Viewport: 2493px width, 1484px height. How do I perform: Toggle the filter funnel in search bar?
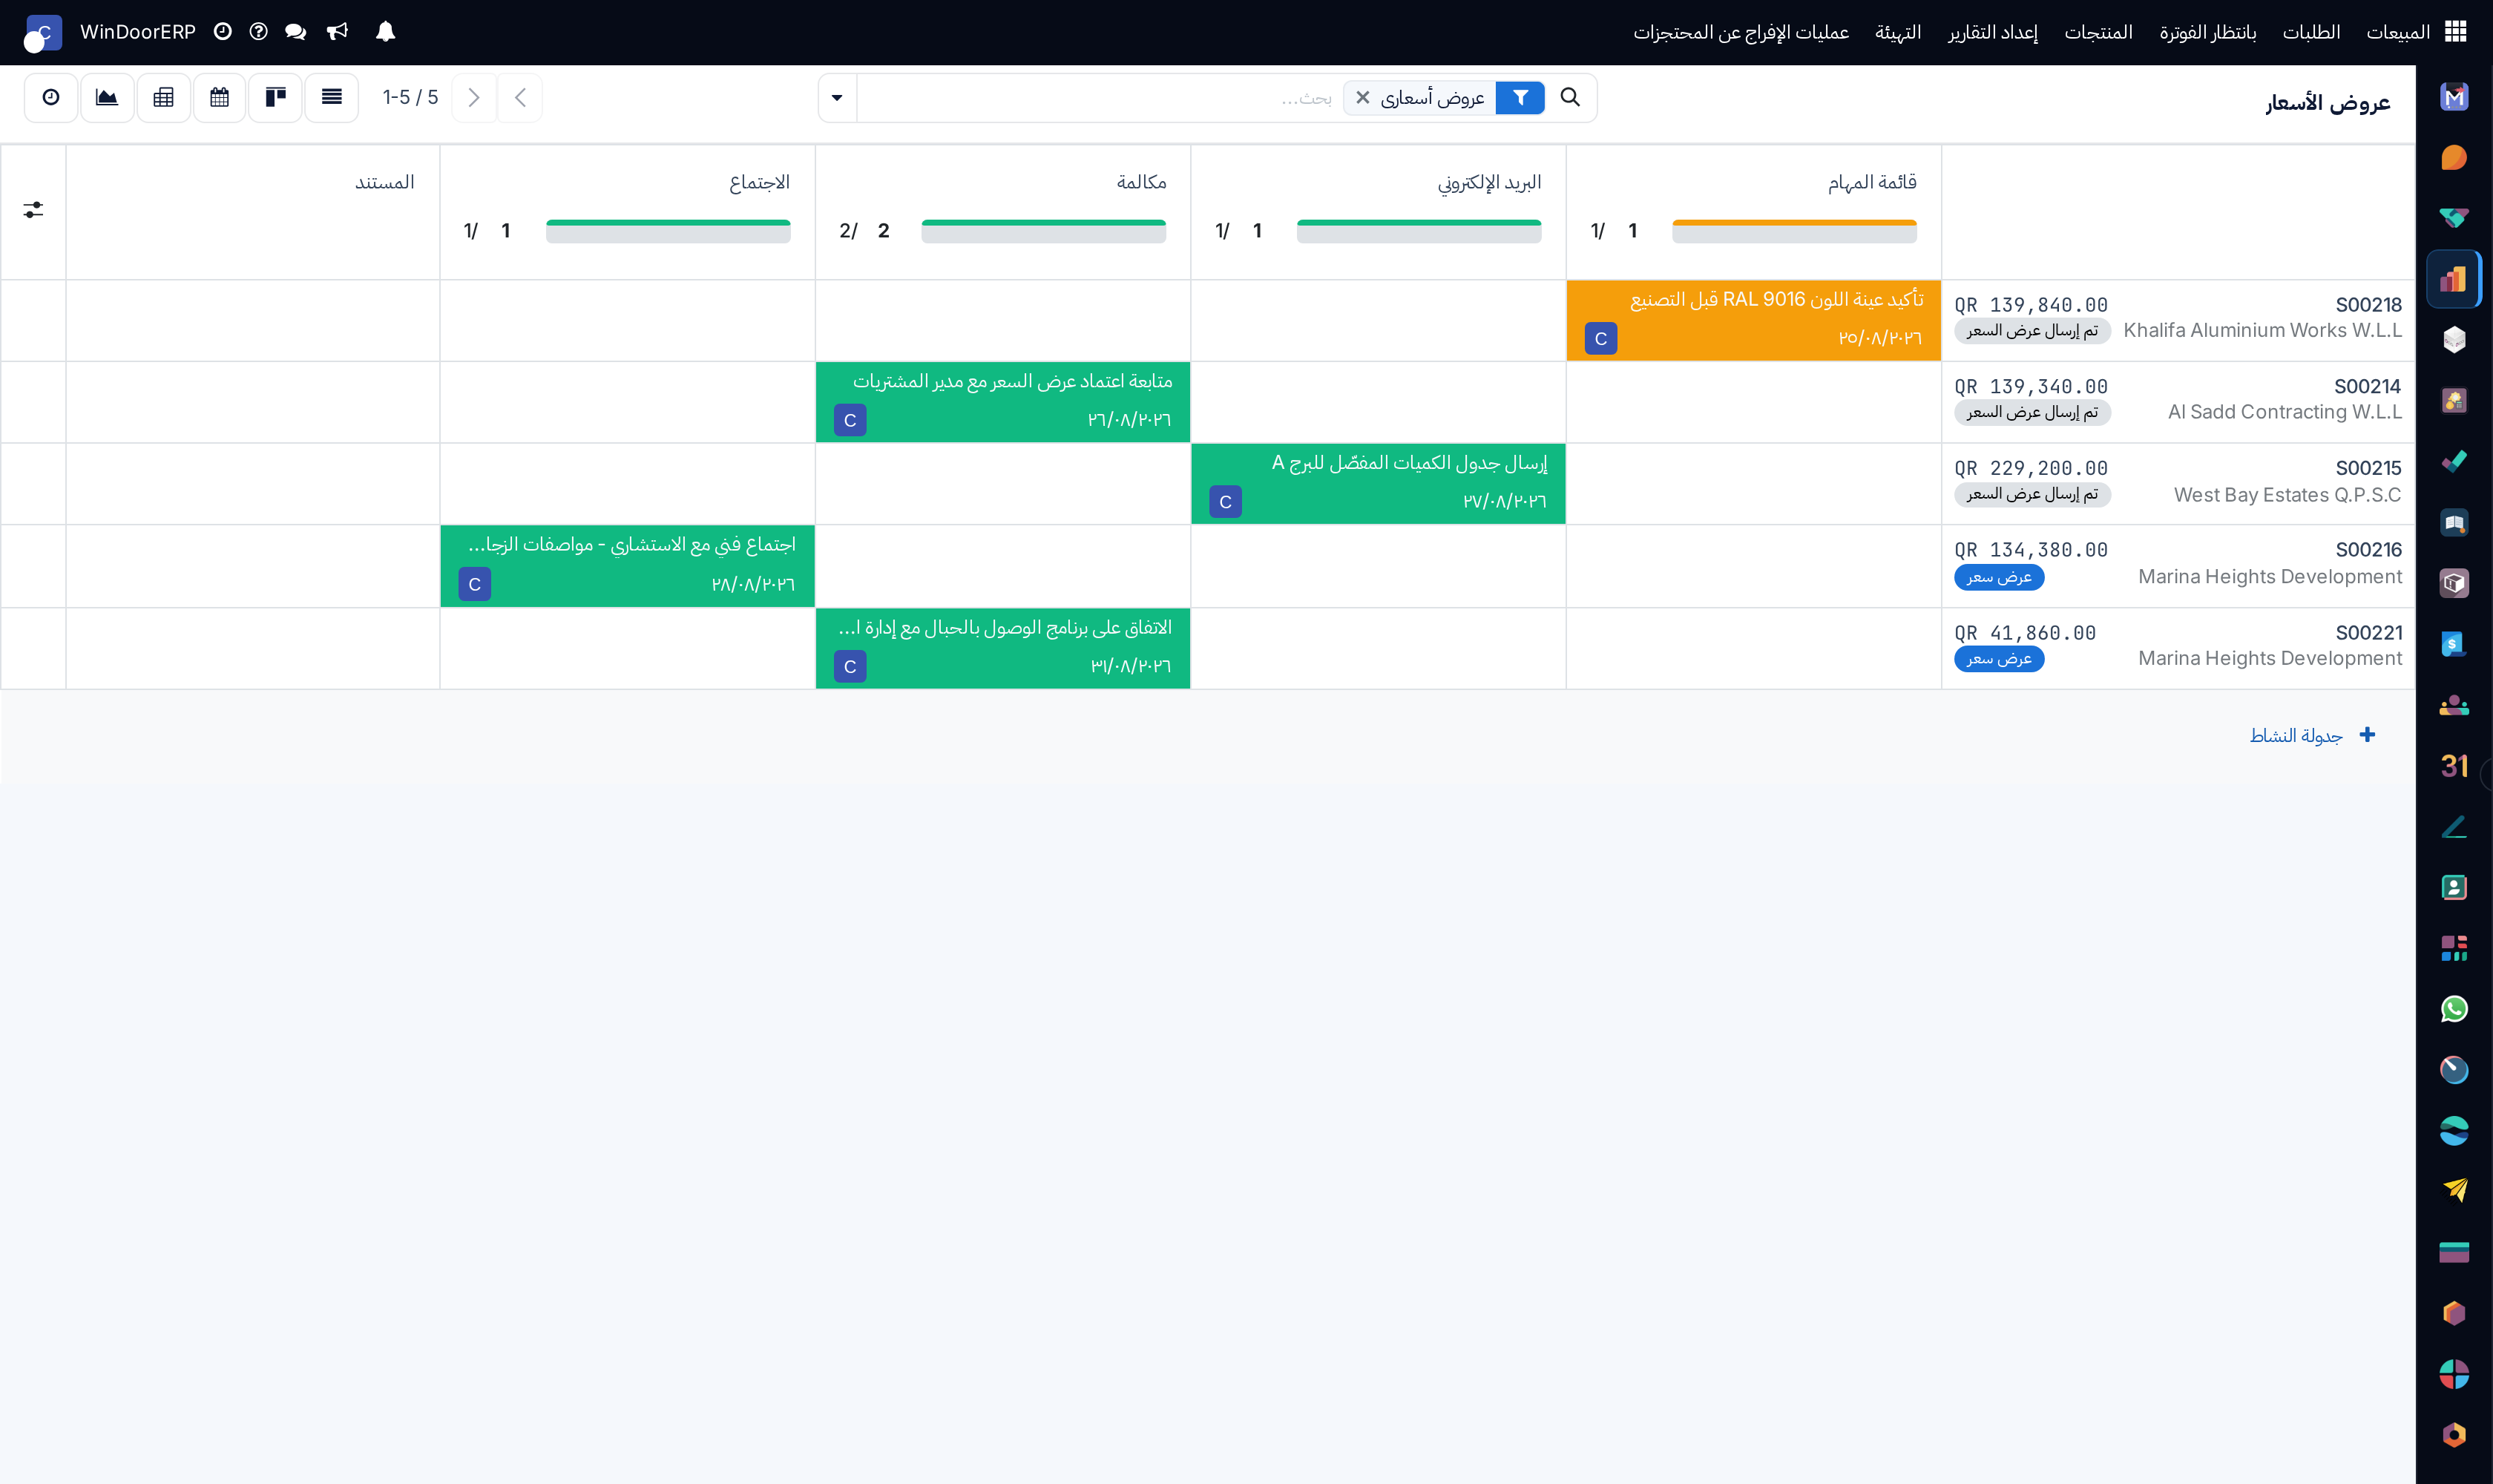pyautogui.click(x=1520, y=97)
